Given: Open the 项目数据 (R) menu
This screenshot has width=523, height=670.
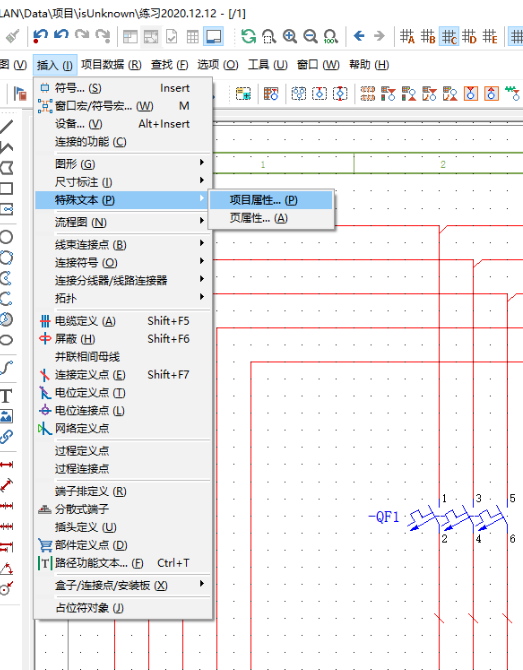Looking at the screenshot, I should tap(111, 65).
